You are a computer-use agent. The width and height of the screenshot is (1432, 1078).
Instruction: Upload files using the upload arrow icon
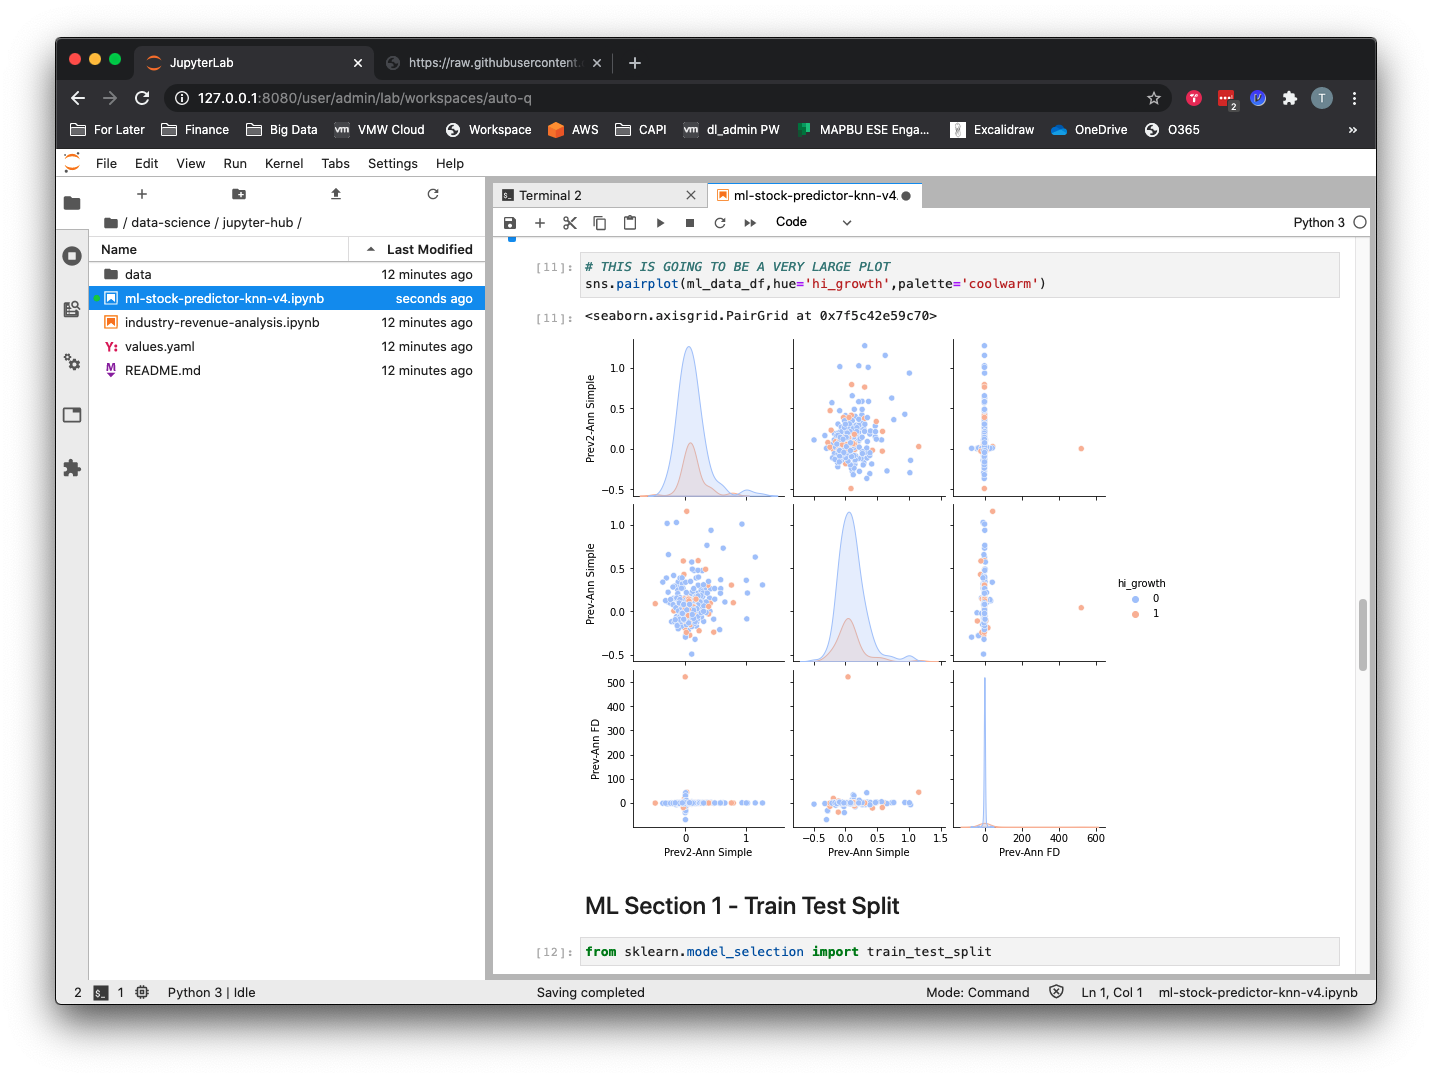[x=336, y=194]
